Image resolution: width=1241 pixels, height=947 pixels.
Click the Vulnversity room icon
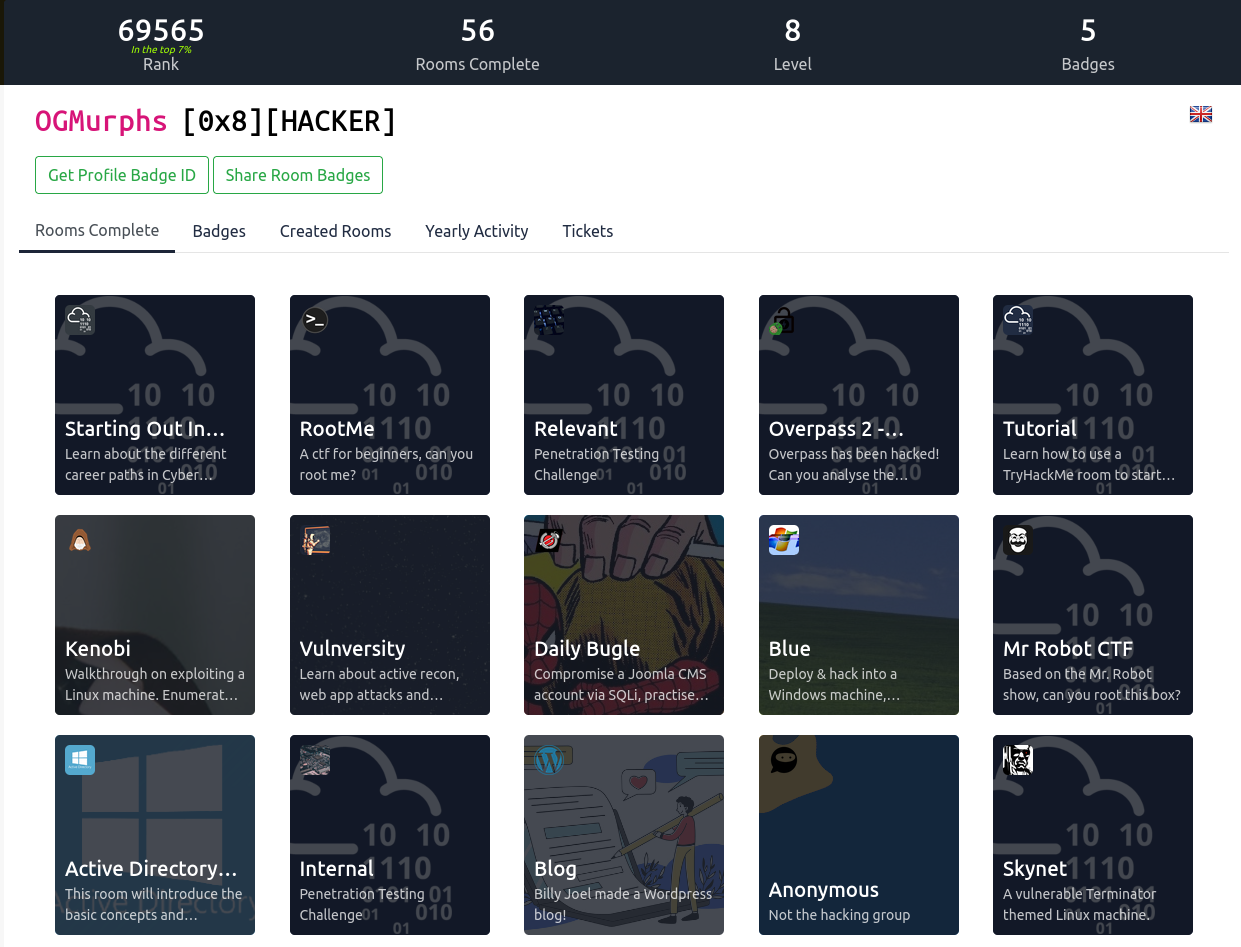315,540
